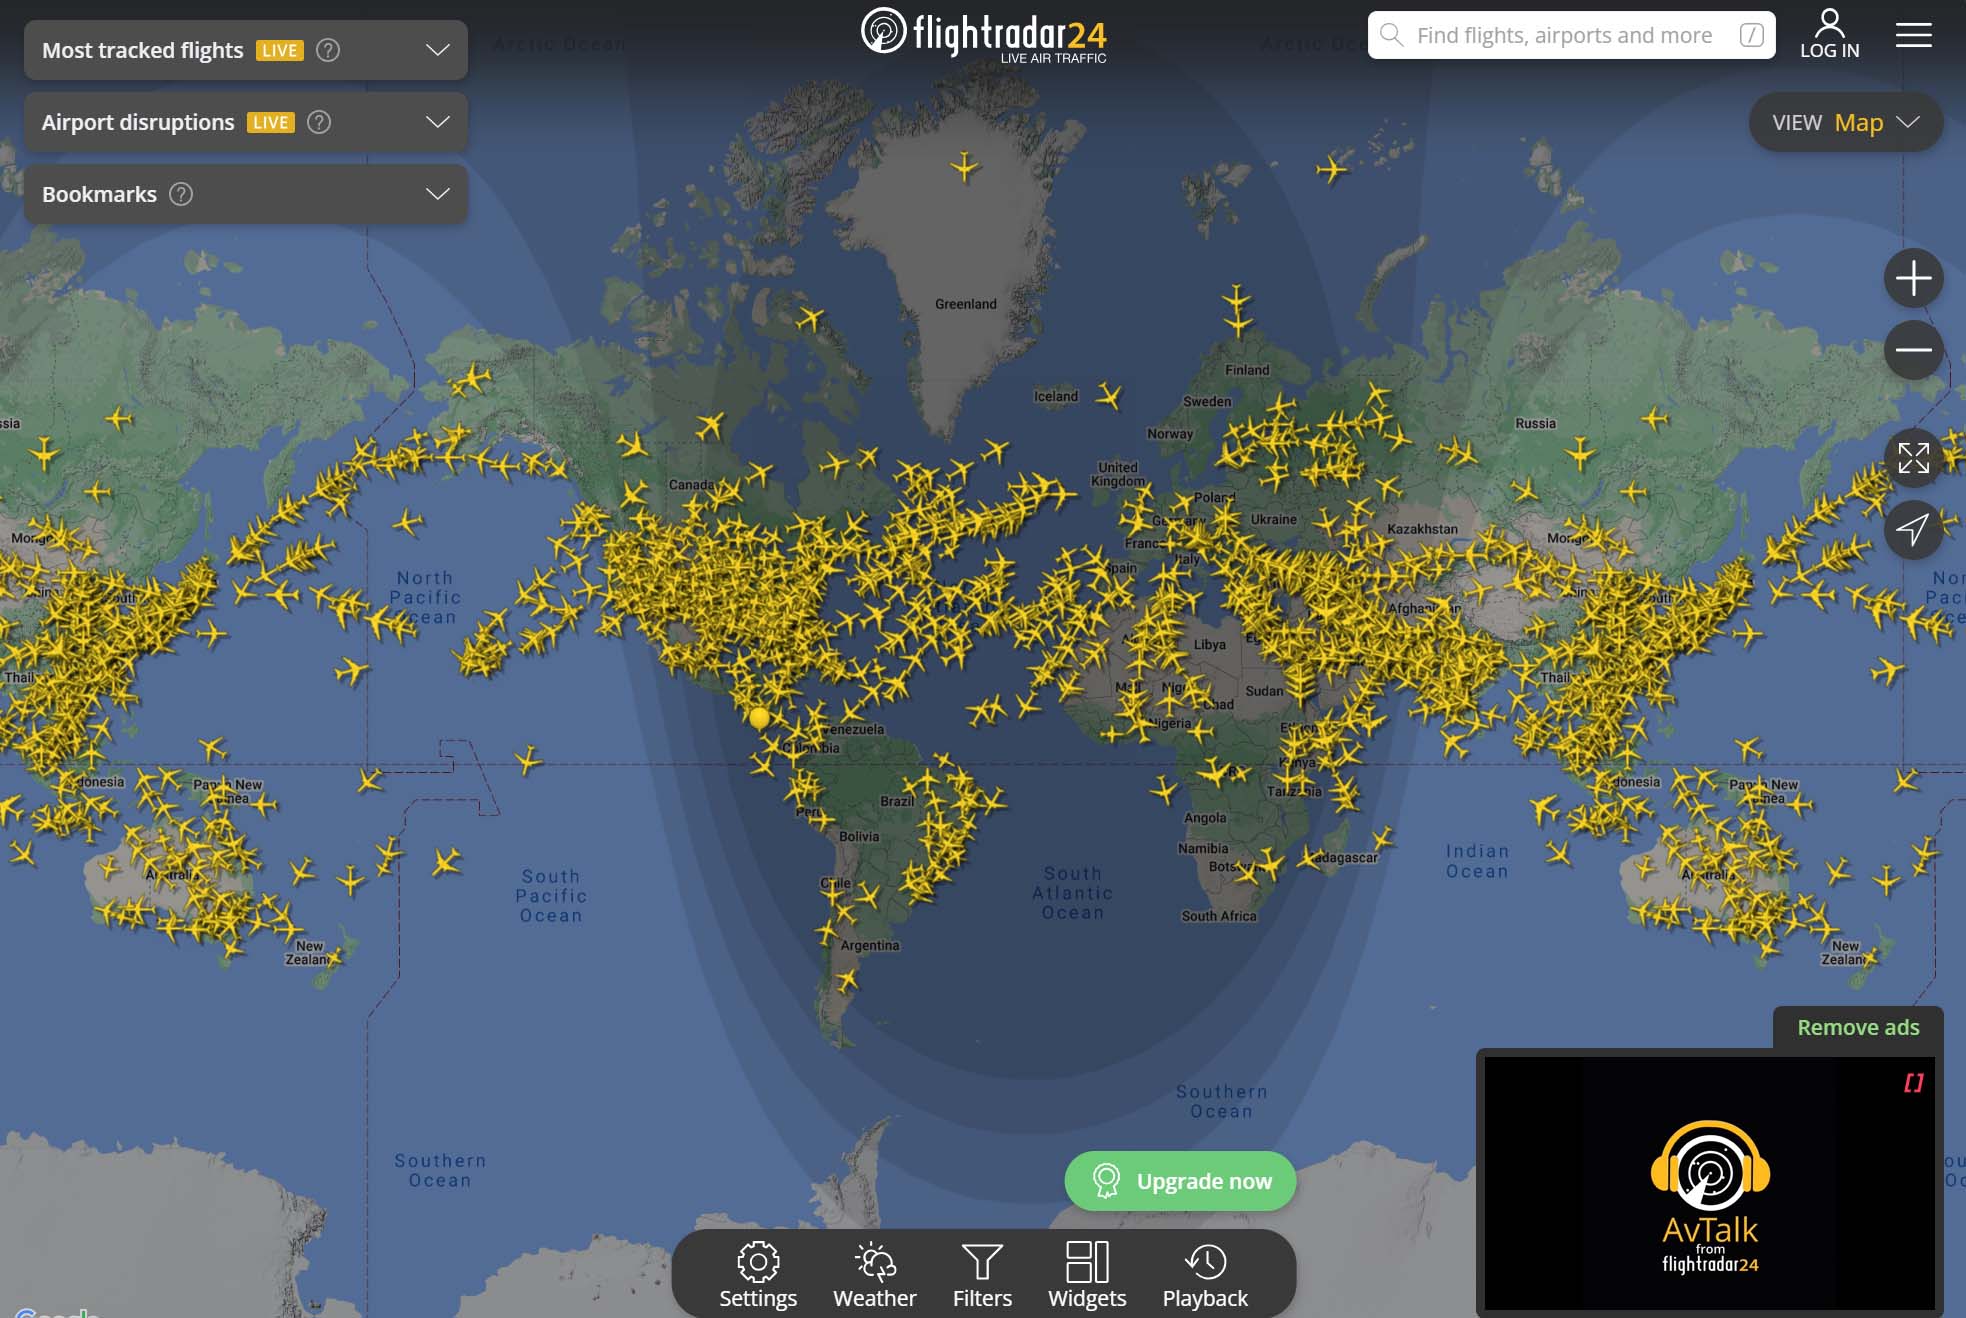Center map on my location arrow
1966x1318 pixels.
coord(1913,529)
